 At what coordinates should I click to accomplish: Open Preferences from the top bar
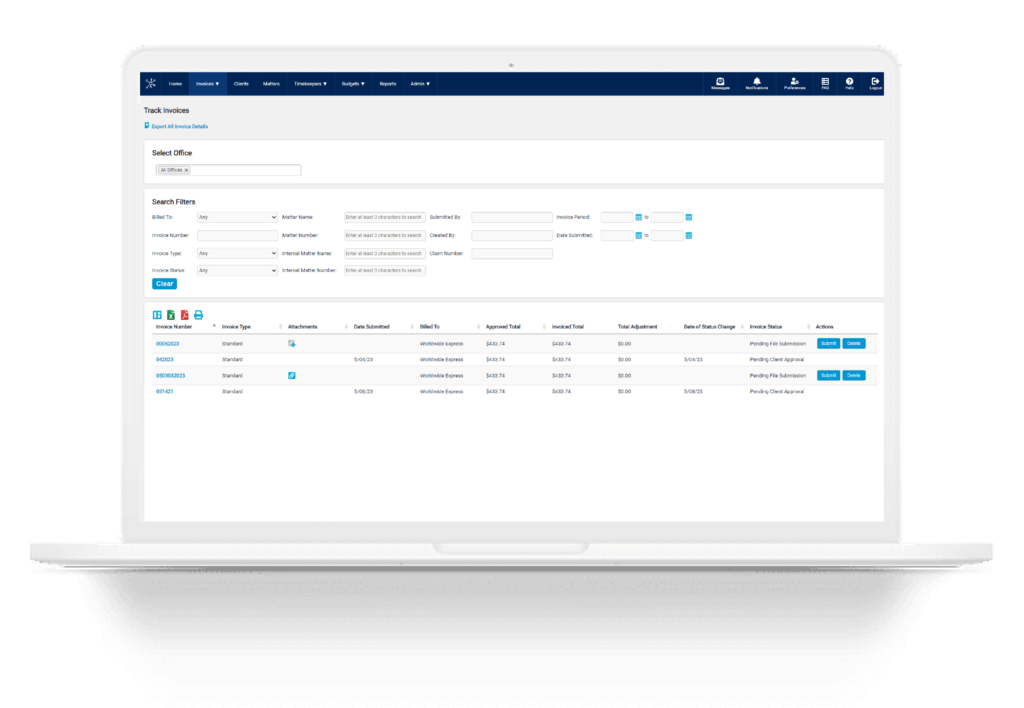coord(795,81)
